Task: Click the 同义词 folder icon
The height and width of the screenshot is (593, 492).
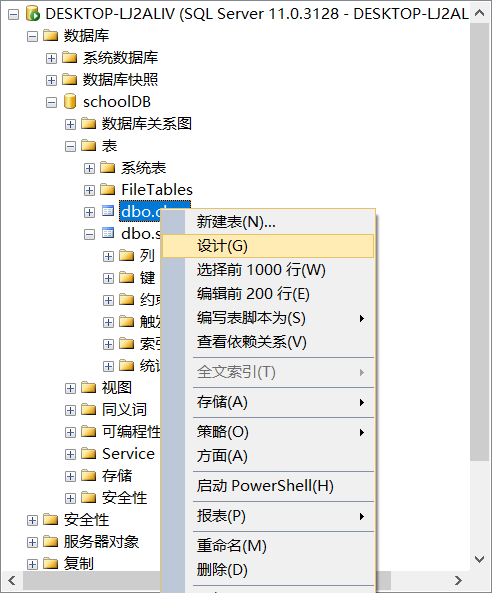Action: coord(88,410)
